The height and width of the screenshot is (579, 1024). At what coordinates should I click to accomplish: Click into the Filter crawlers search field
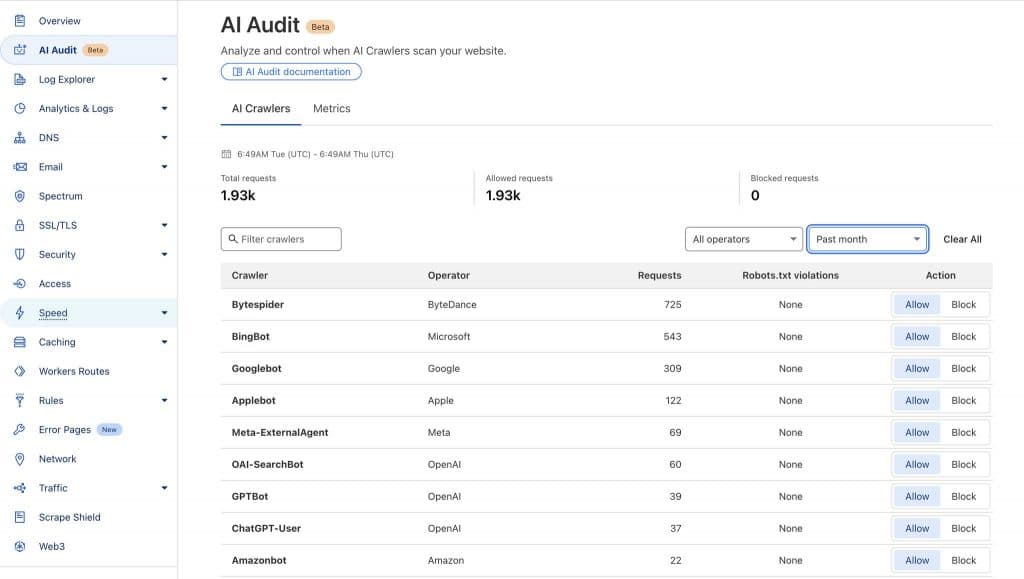[281, 239]
